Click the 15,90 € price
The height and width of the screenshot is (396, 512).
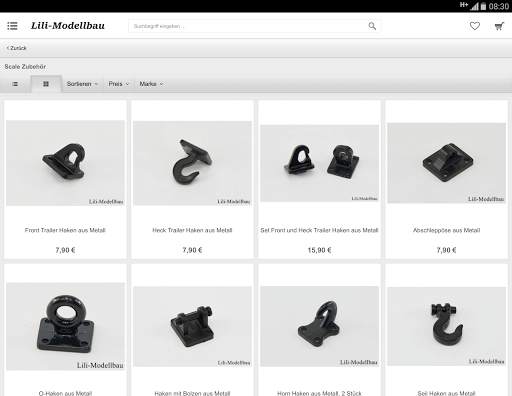tap(319, 250)
